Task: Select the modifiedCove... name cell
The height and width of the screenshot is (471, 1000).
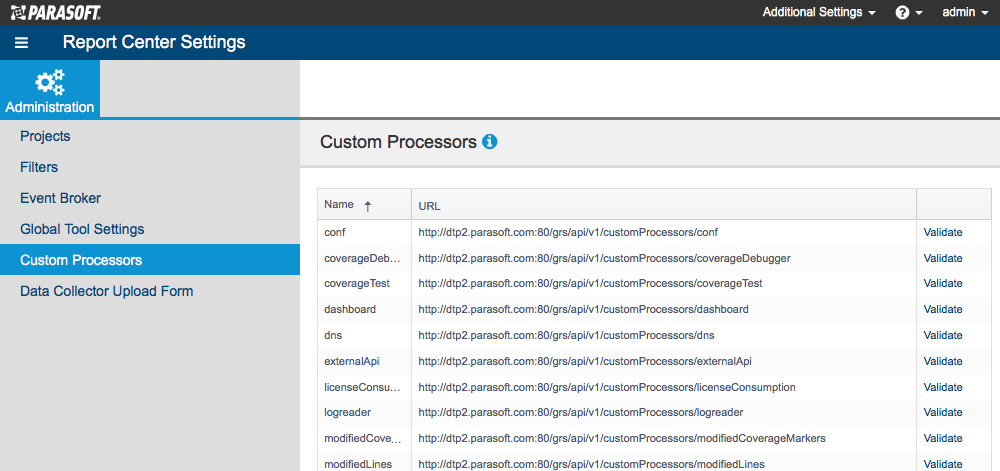Action: (365, 438)
